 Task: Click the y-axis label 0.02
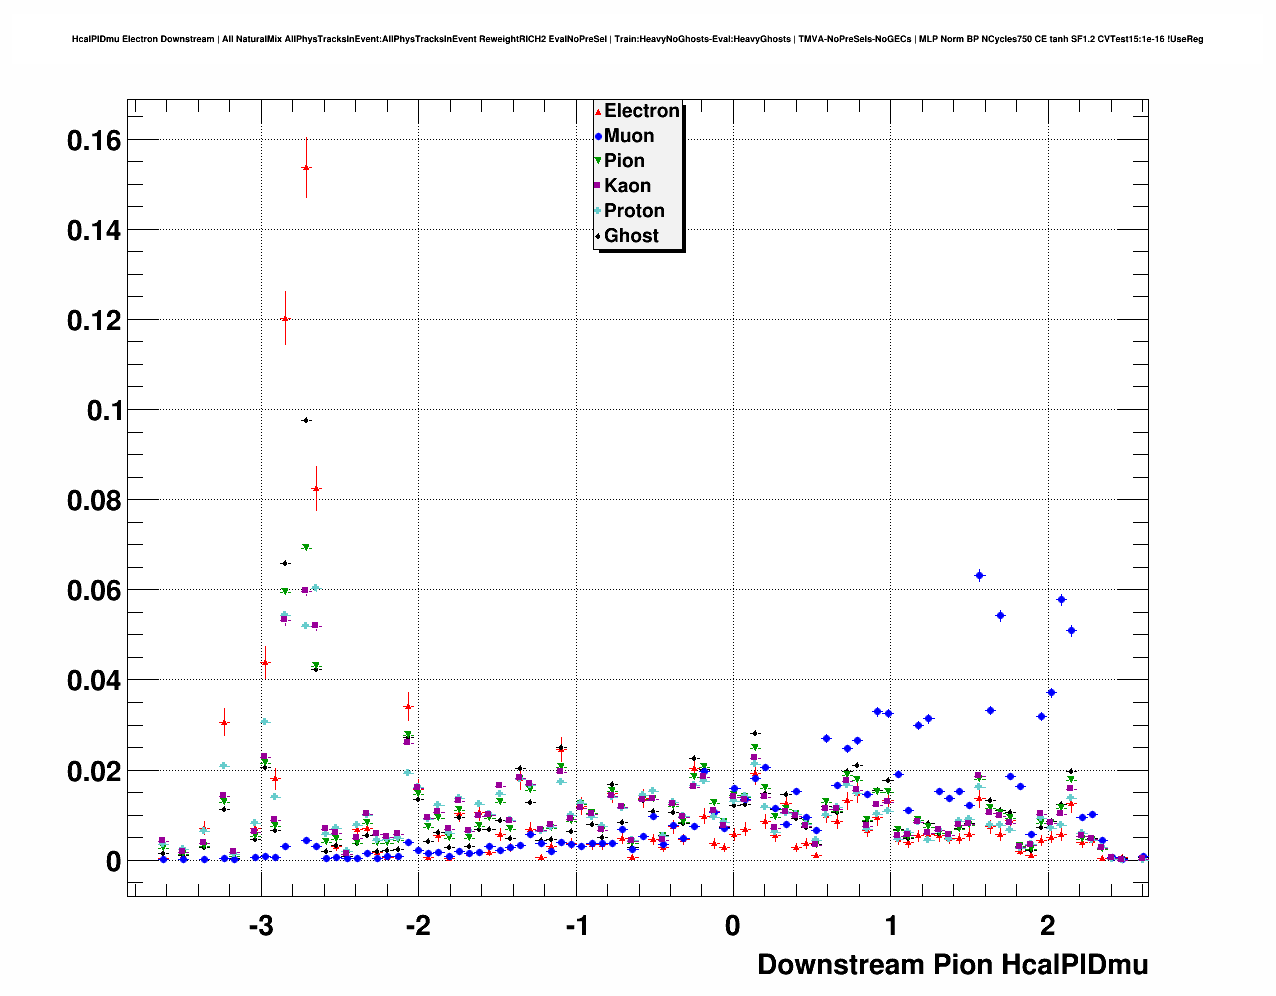pyautogui.click(x=94, y=772)
